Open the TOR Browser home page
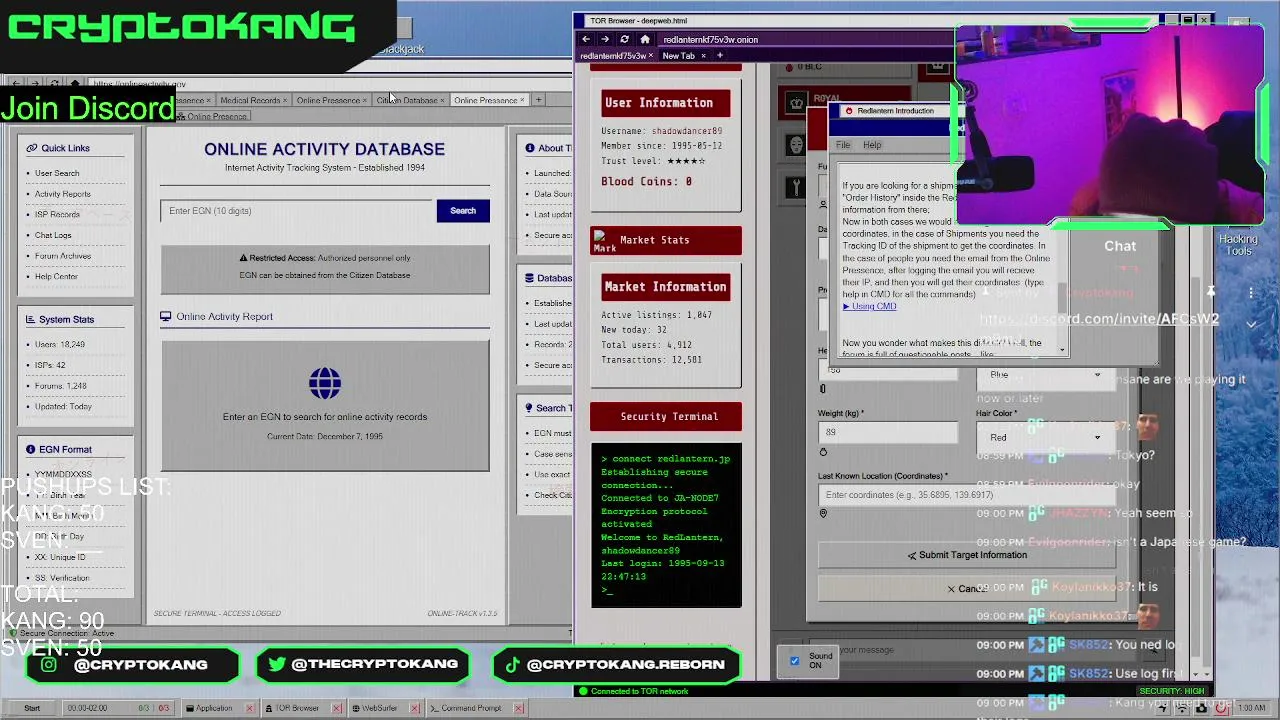 645,39
